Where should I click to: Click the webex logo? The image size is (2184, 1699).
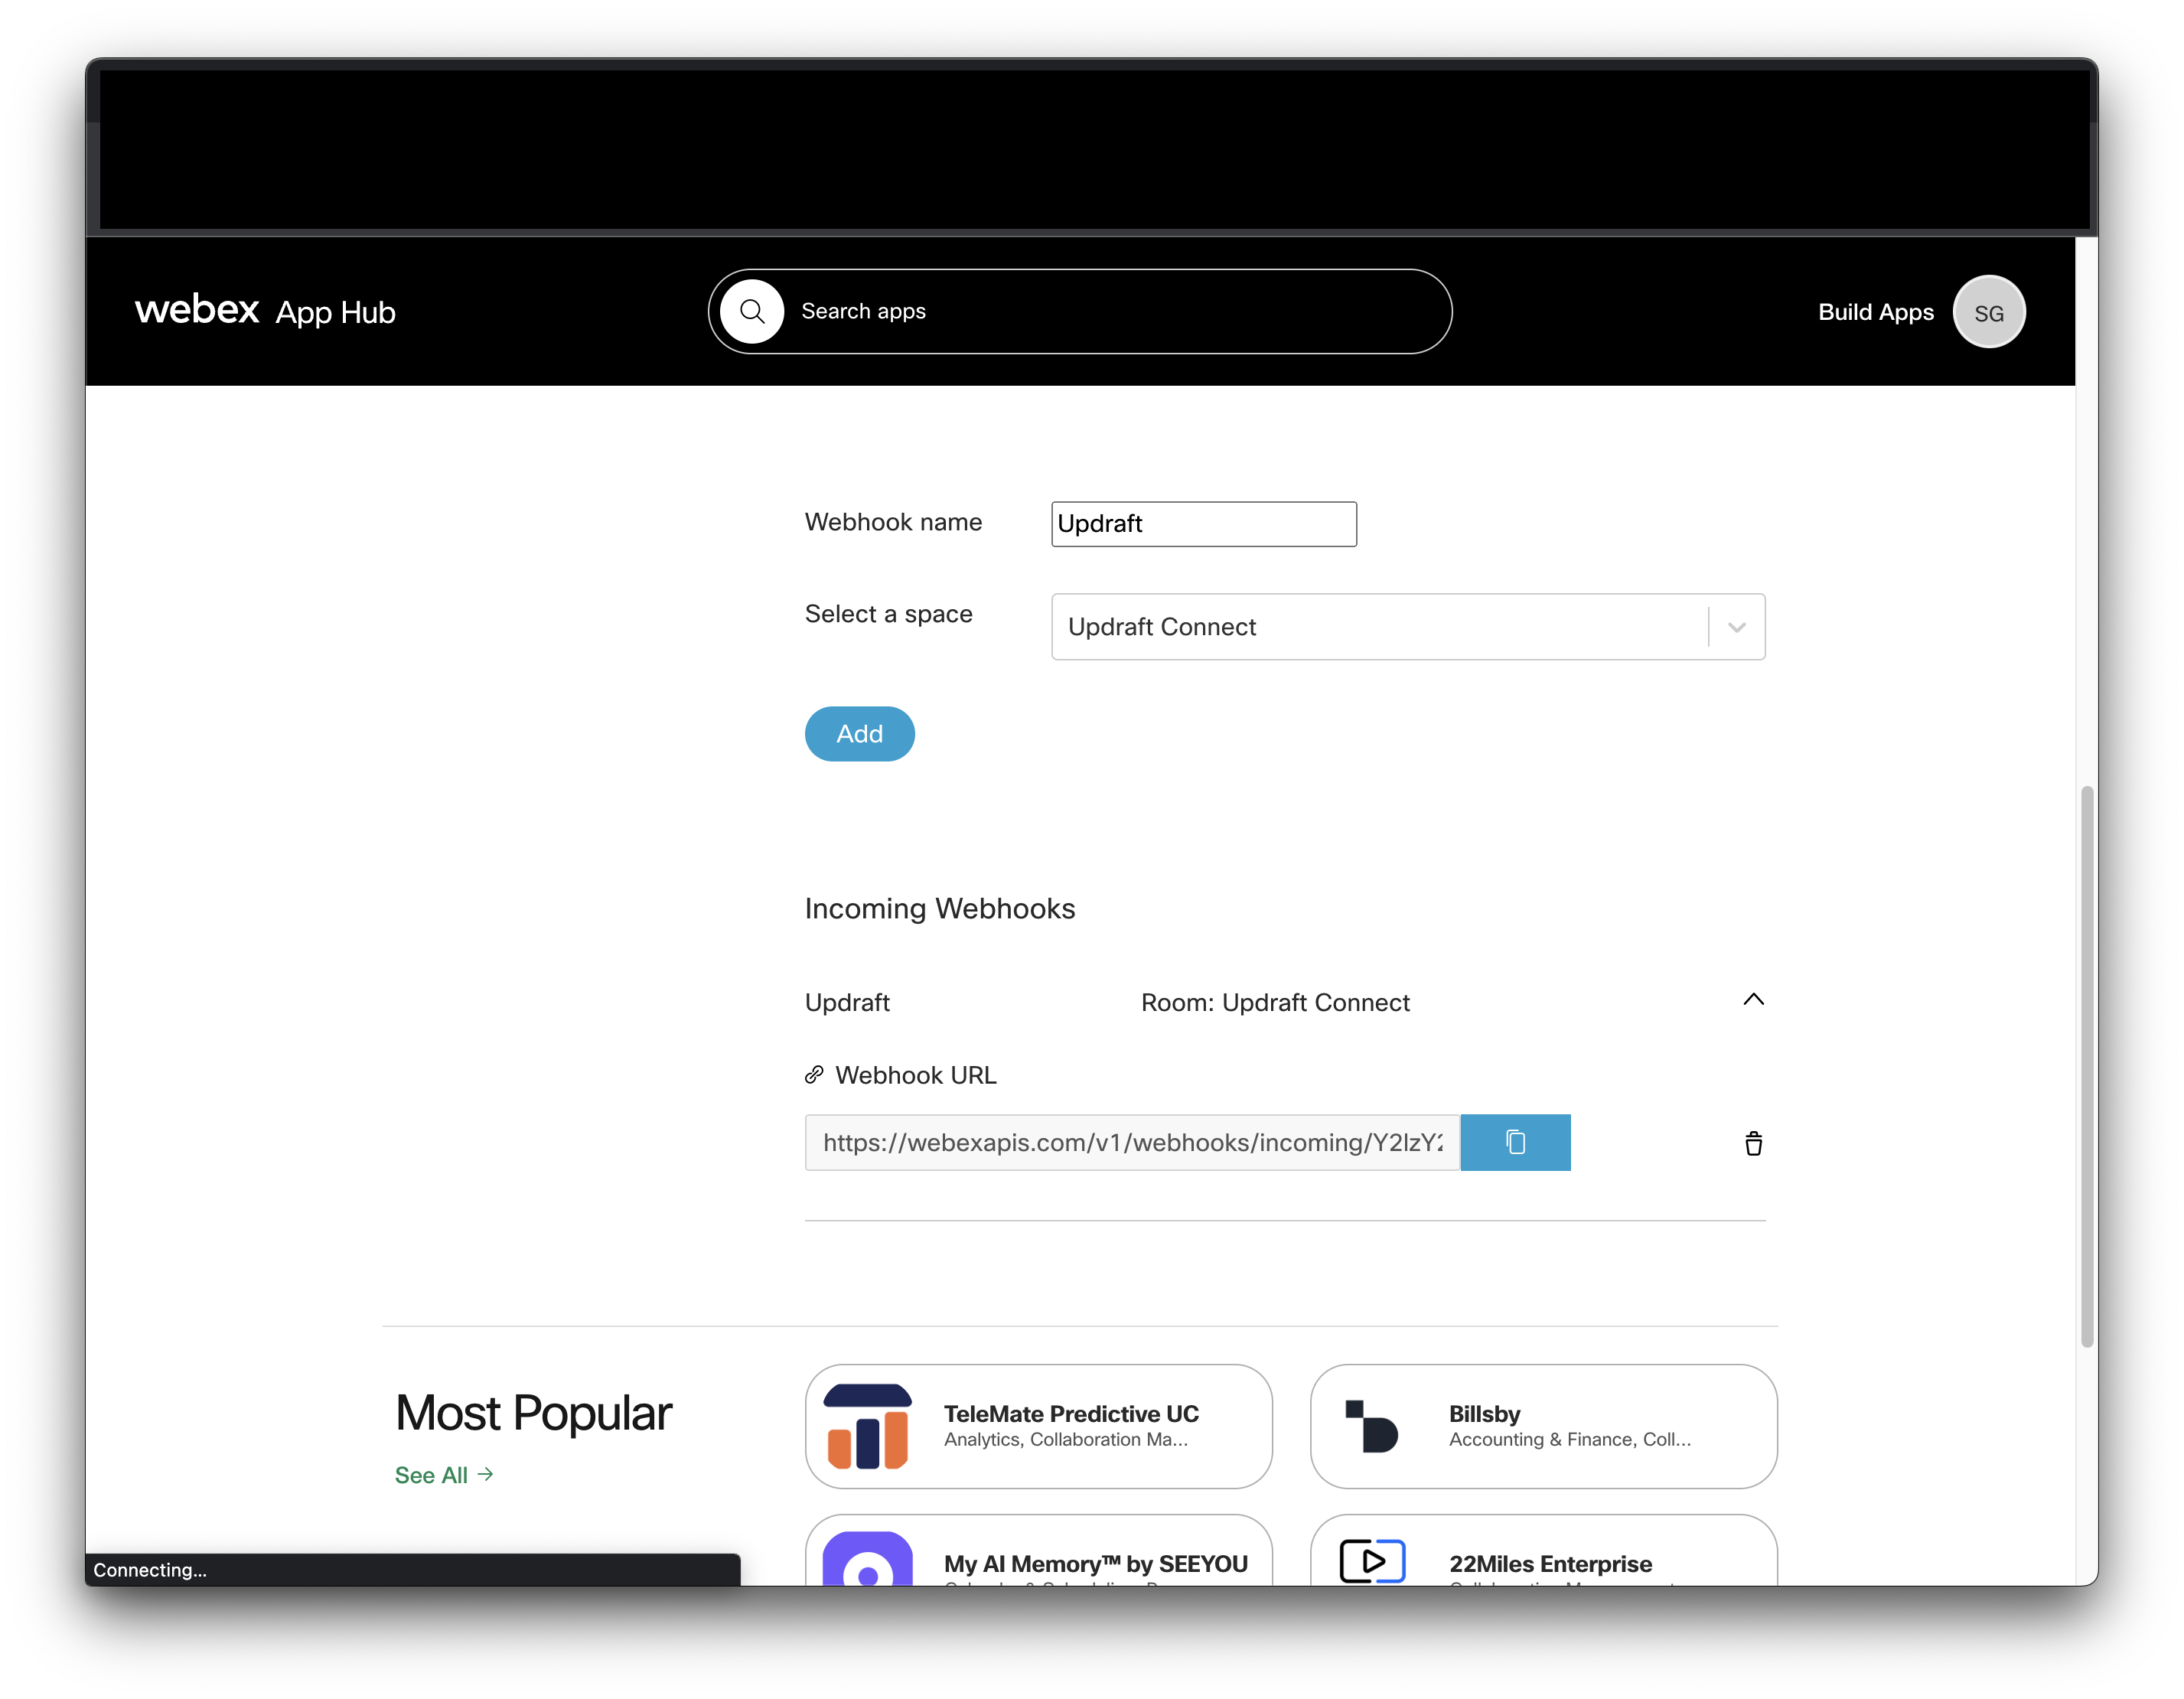tap(197, 309)
